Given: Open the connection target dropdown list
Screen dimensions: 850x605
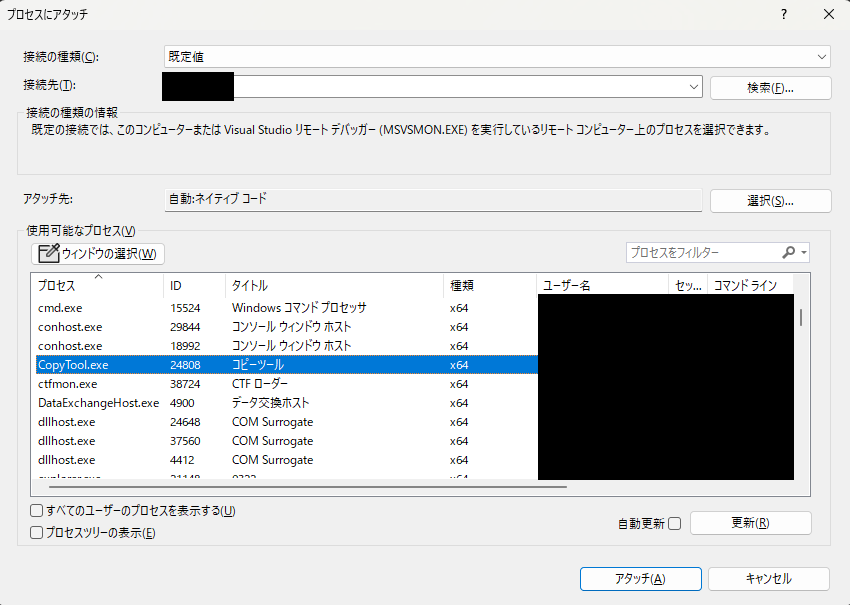Looking at the screenshot, I should (x=694, y=87).
